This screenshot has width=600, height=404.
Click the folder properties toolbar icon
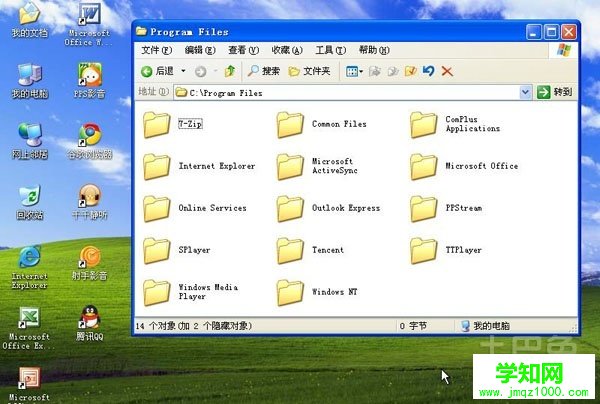click(x=411, y=71)
